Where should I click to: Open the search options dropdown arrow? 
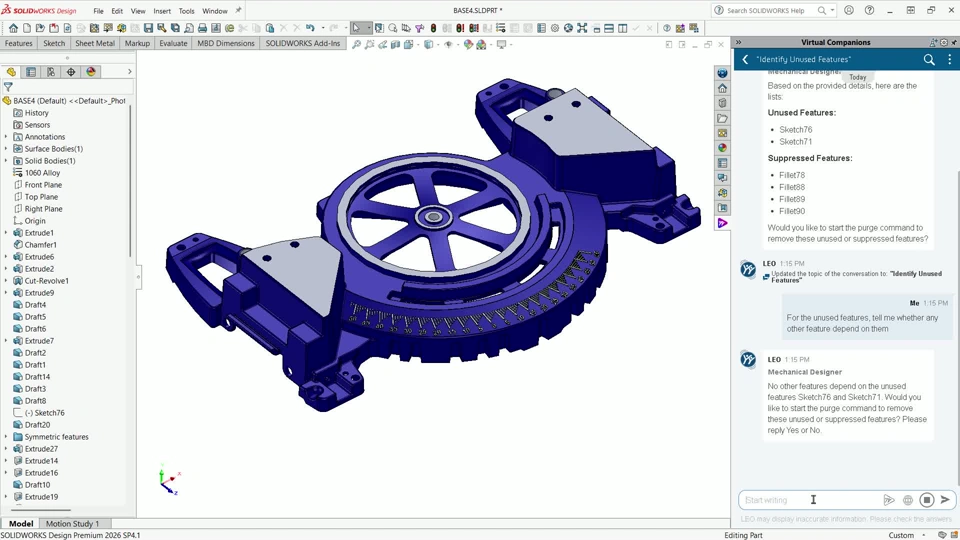pos(832,10)
